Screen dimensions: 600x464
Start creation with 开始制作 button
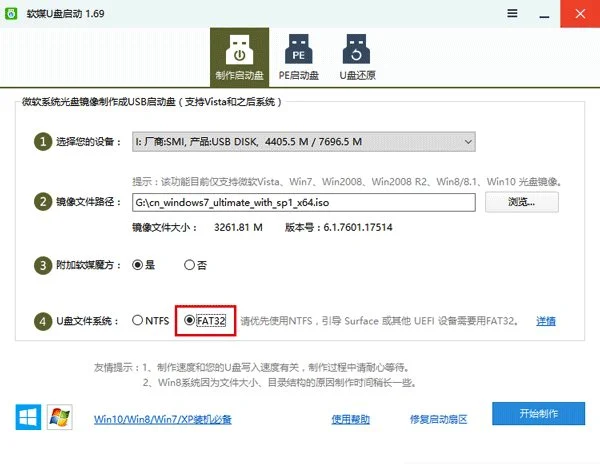pos(538,414)
